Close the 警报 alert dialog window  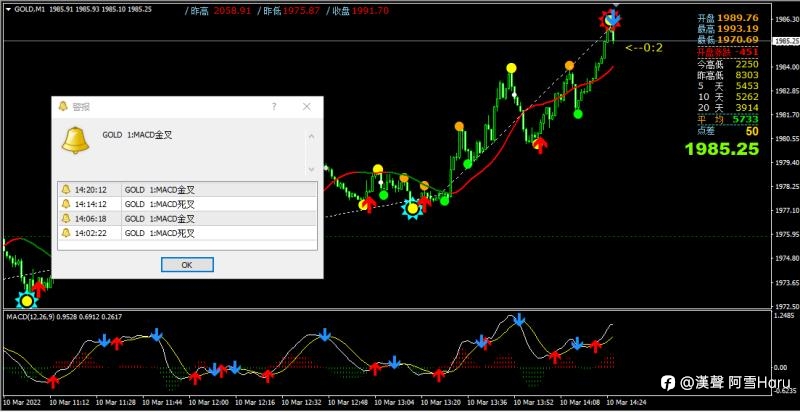click(307, 107)
